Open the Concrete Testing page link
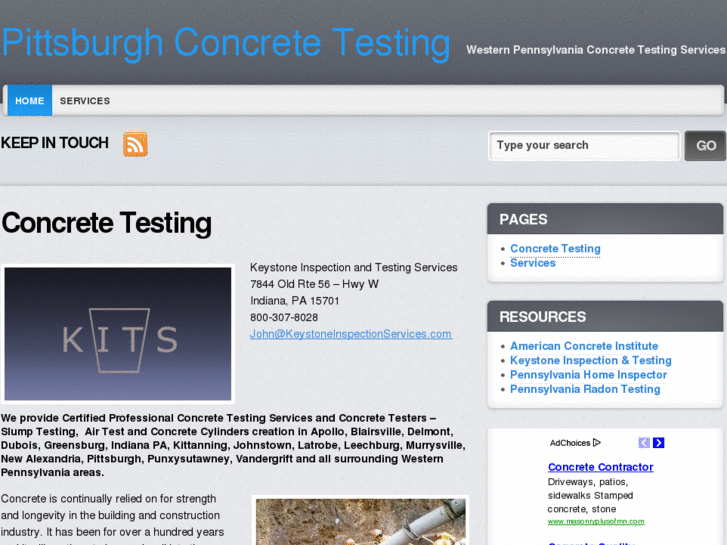 555,249
